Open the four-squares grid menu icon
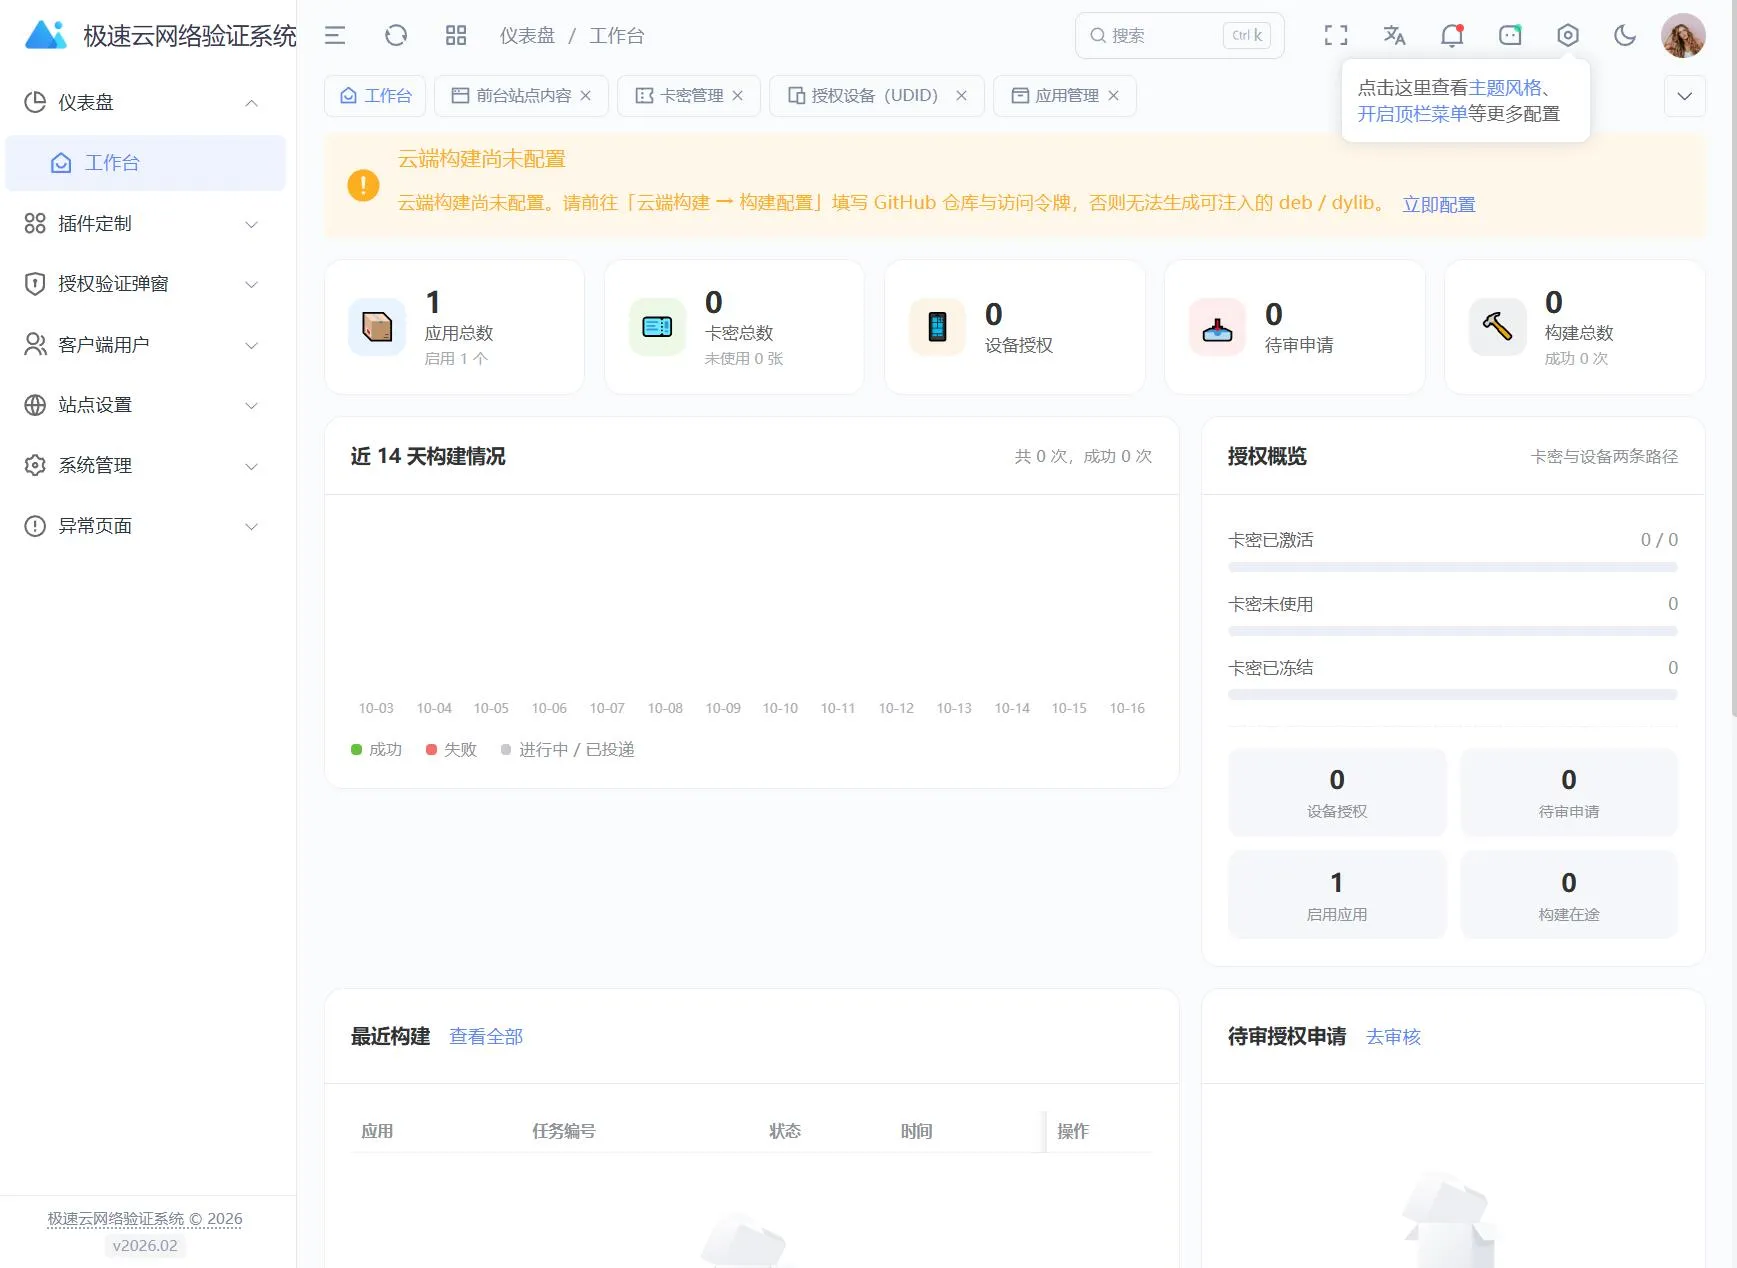This screenshot has height=1268, width=1737. point(456,36)
